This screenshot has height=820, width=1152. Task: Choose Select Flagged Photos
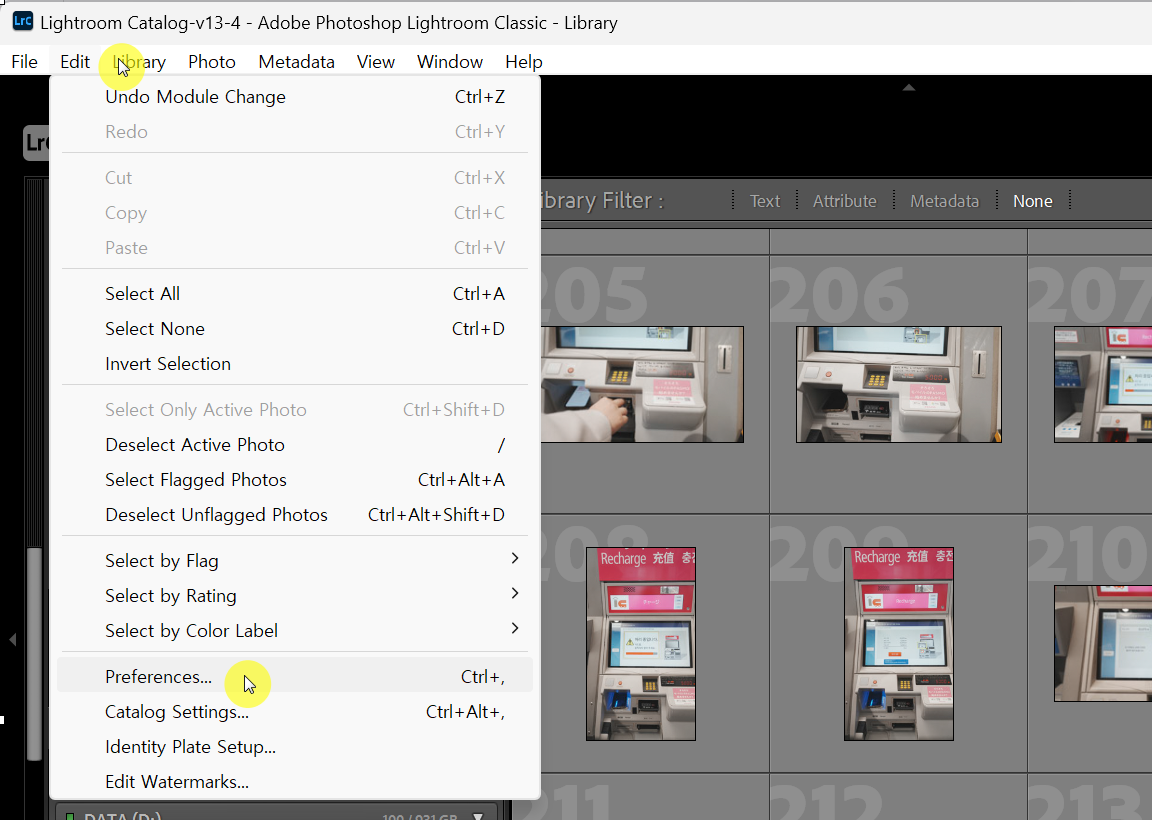pos(295,480)
